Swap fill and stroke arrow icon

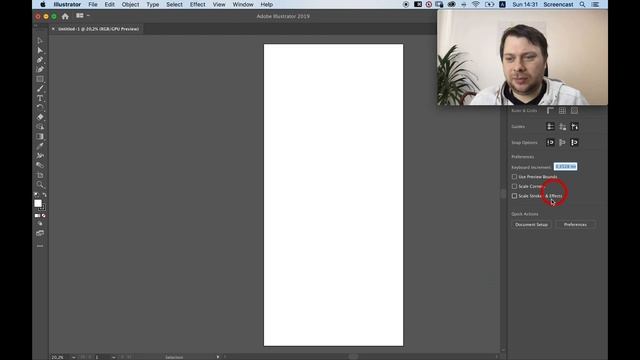pos(44,195)
